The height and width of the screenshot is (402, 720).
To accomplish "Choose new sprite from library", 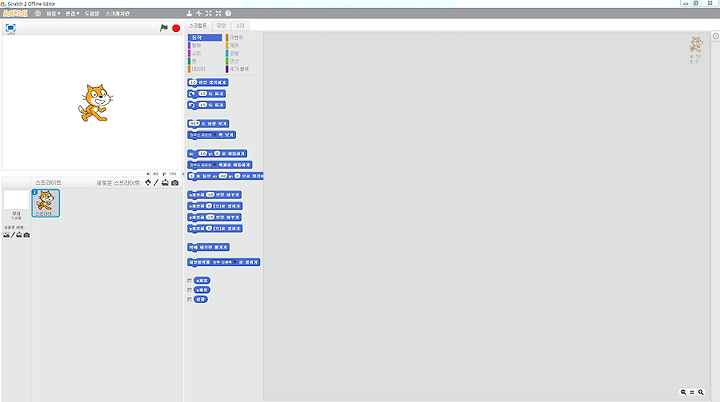I will tap(148, 183).
